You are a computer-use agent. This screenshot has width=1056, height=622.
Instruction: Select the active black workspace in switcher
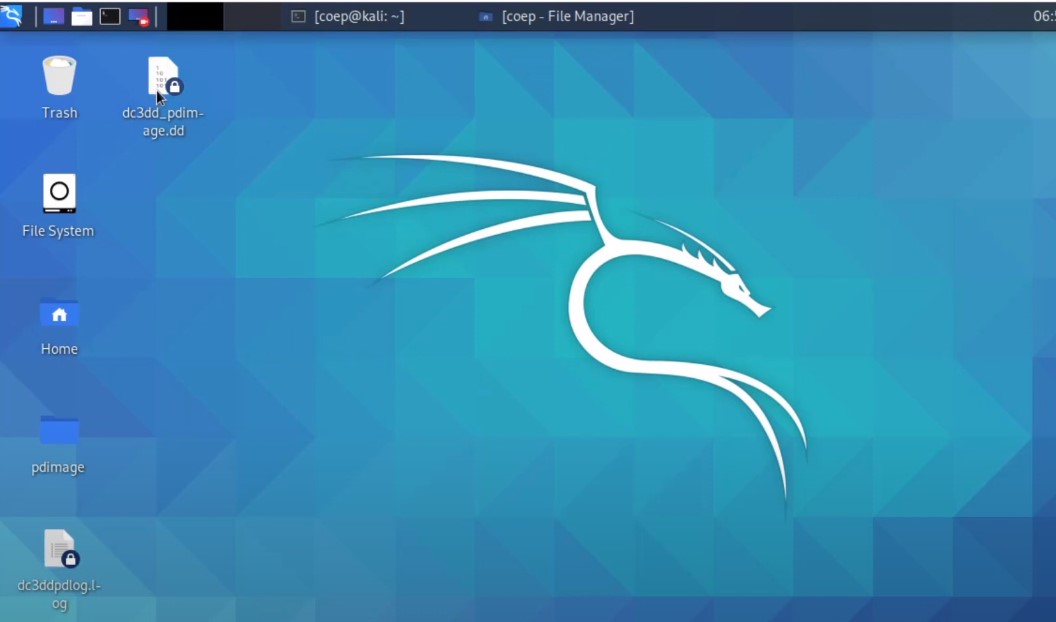coord(195,16)
